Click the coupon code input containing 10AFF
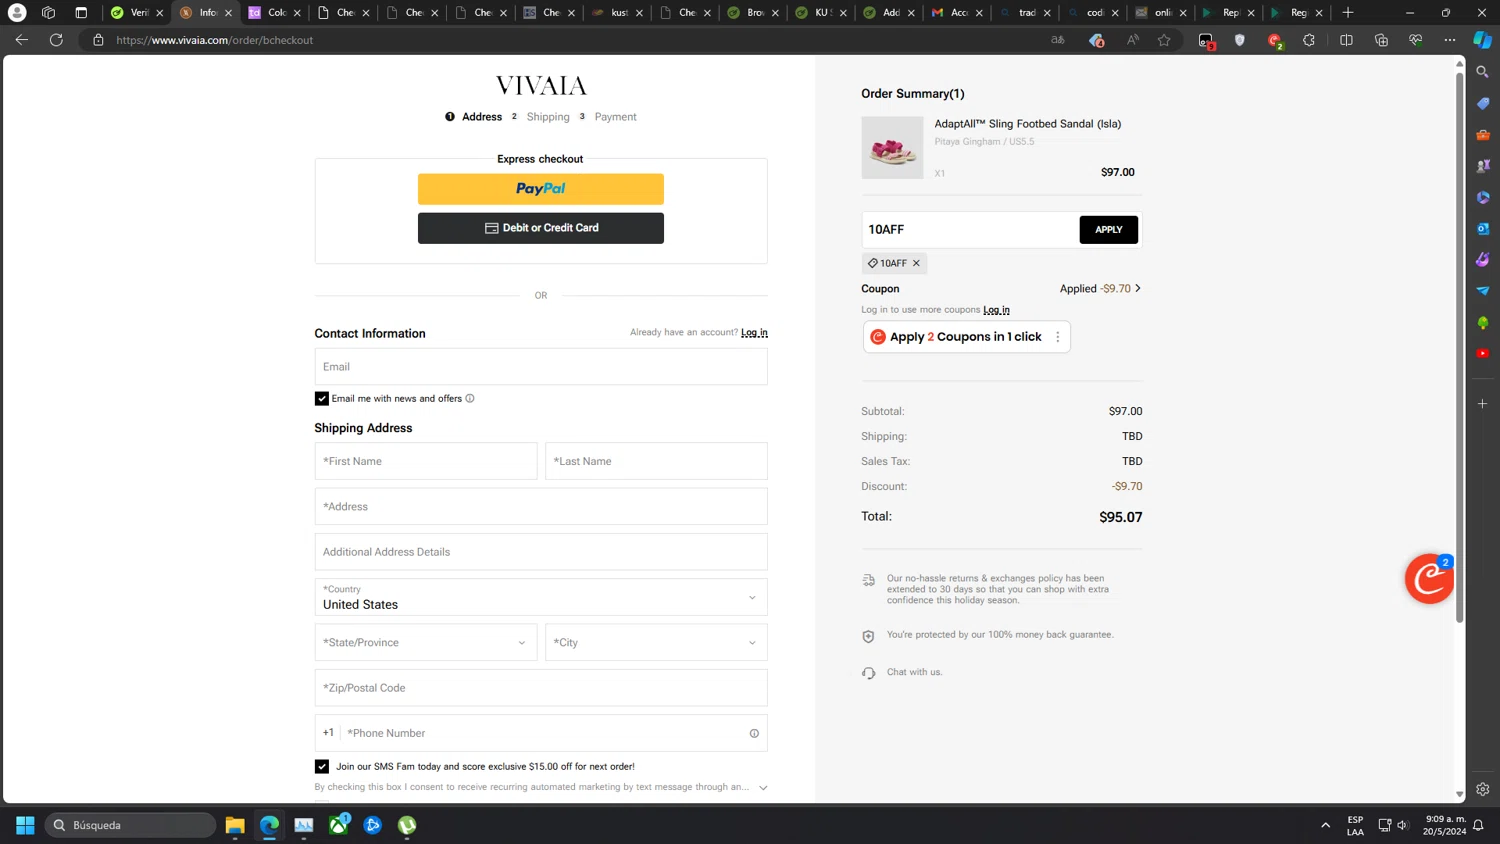This screenshot has width=1500, height=844. [x=970, y=230]
